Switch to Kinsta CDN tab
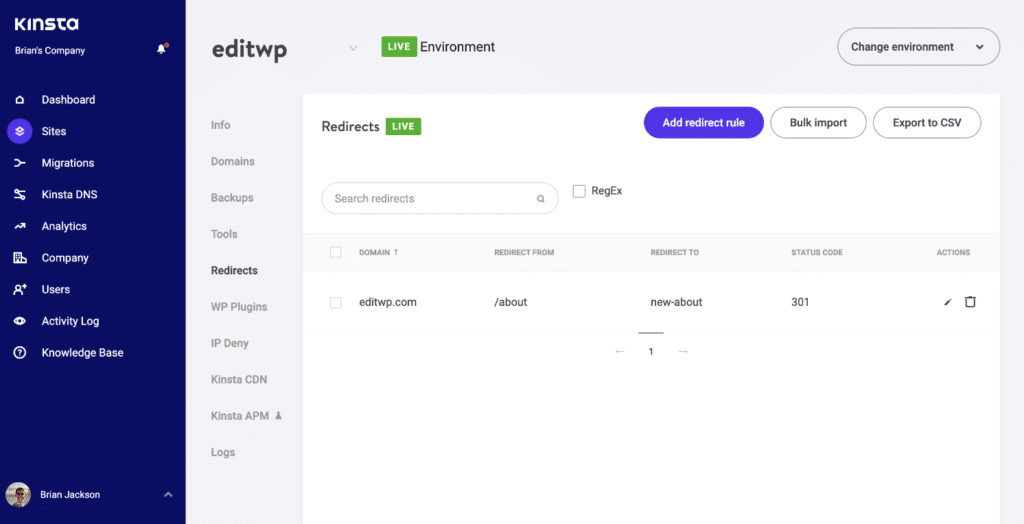Image resolution: width=1024 pixels, height=524 pixels. pos(239,380)
